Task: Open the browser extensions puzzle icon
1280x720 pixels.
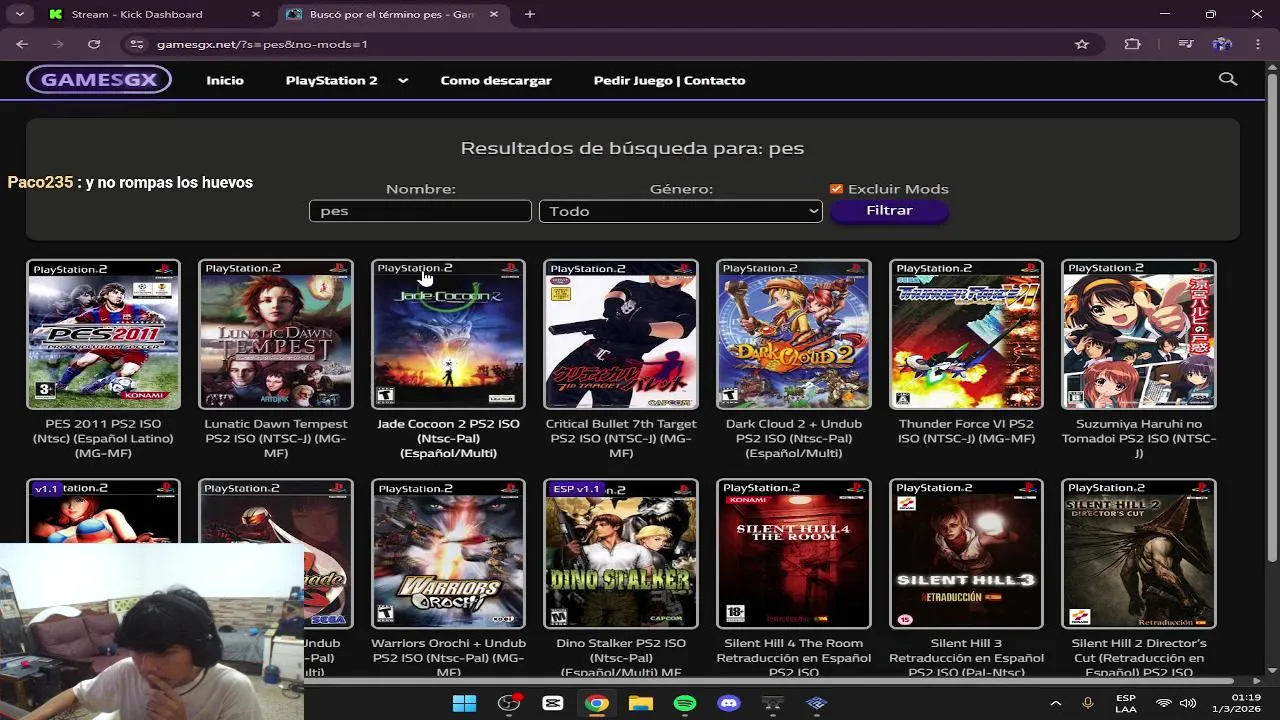Action: (x=1132, y=44)
